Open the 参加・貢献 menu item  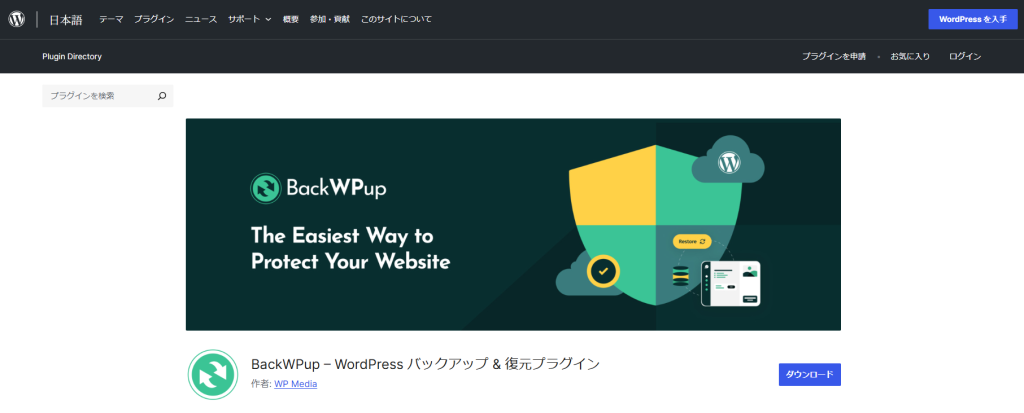(330, 20)
